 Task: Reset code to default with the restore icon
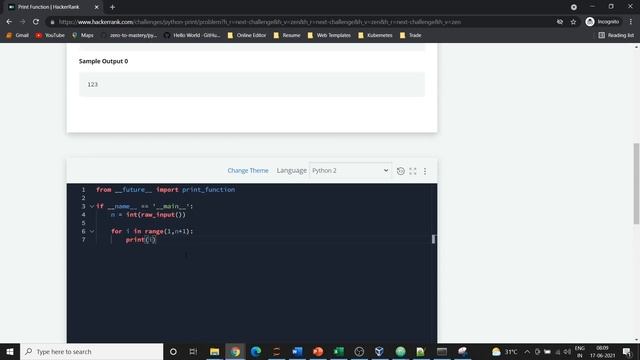click(400, 171)
